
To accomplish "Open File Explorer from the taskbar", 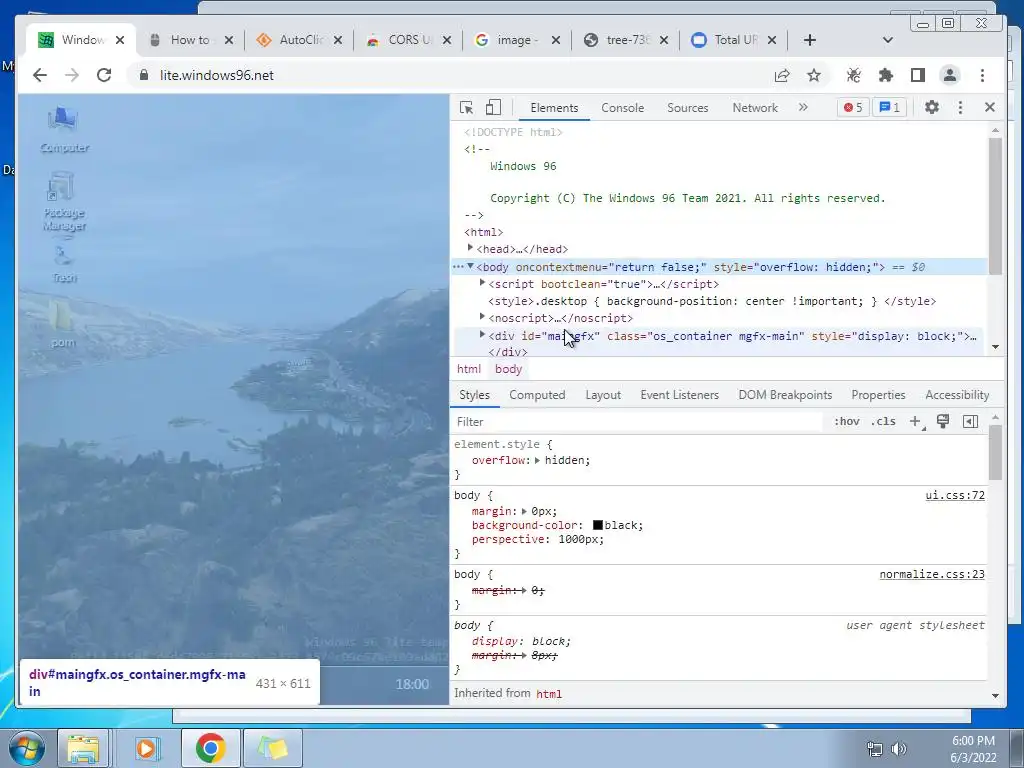I will [83, 748].
